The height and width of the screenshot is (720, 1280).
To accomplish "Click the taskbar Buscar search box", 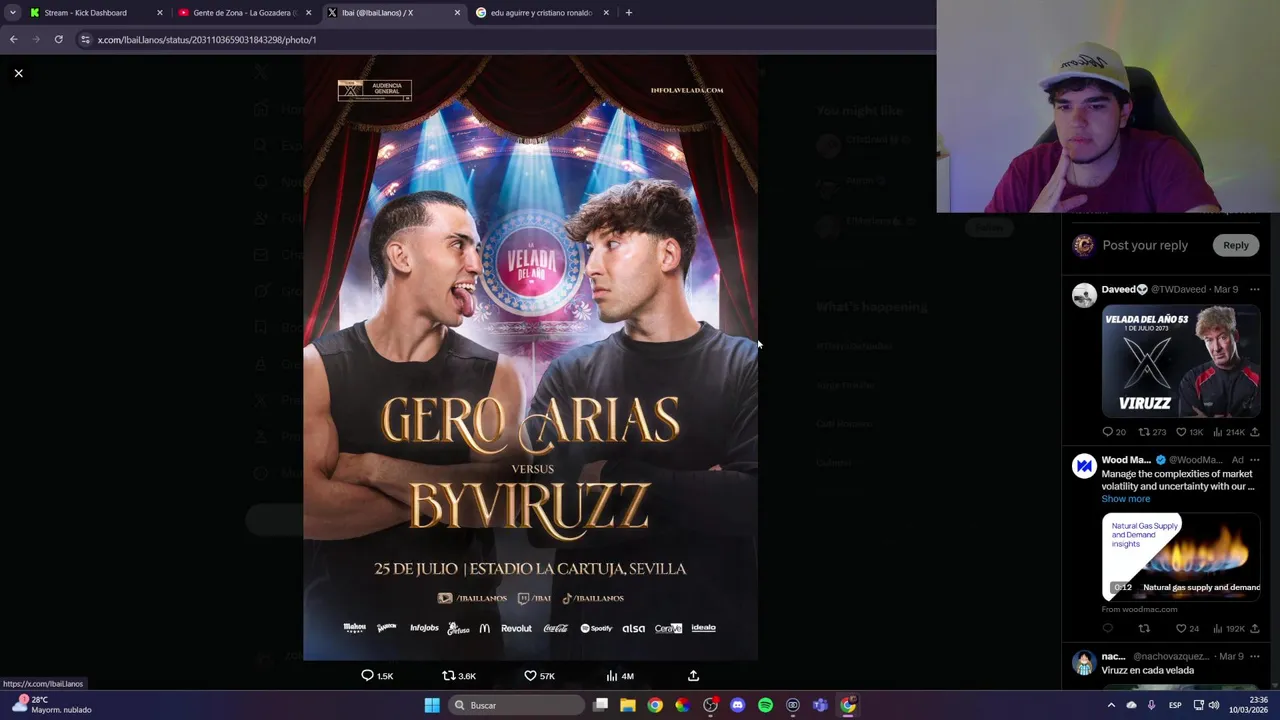I will coord(515,705).
